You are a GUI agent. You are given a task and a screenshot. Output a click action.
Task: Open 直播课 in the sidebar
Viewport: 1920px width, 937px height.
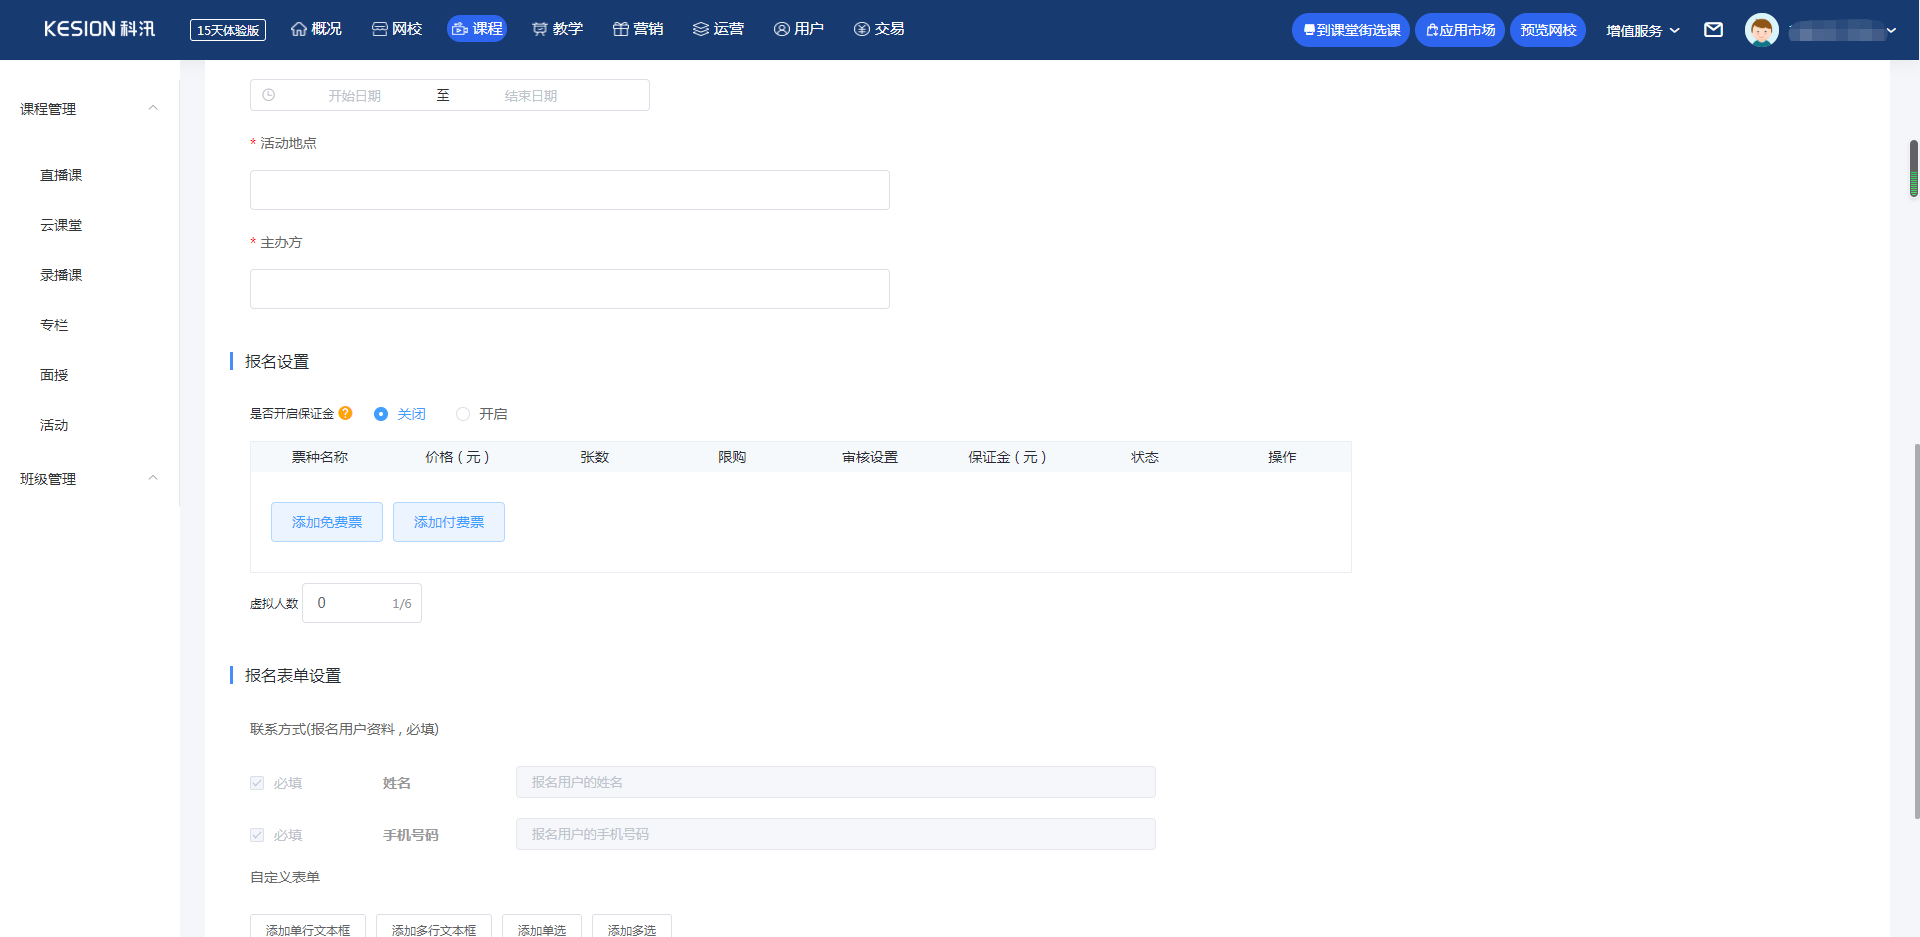point(61,175)
